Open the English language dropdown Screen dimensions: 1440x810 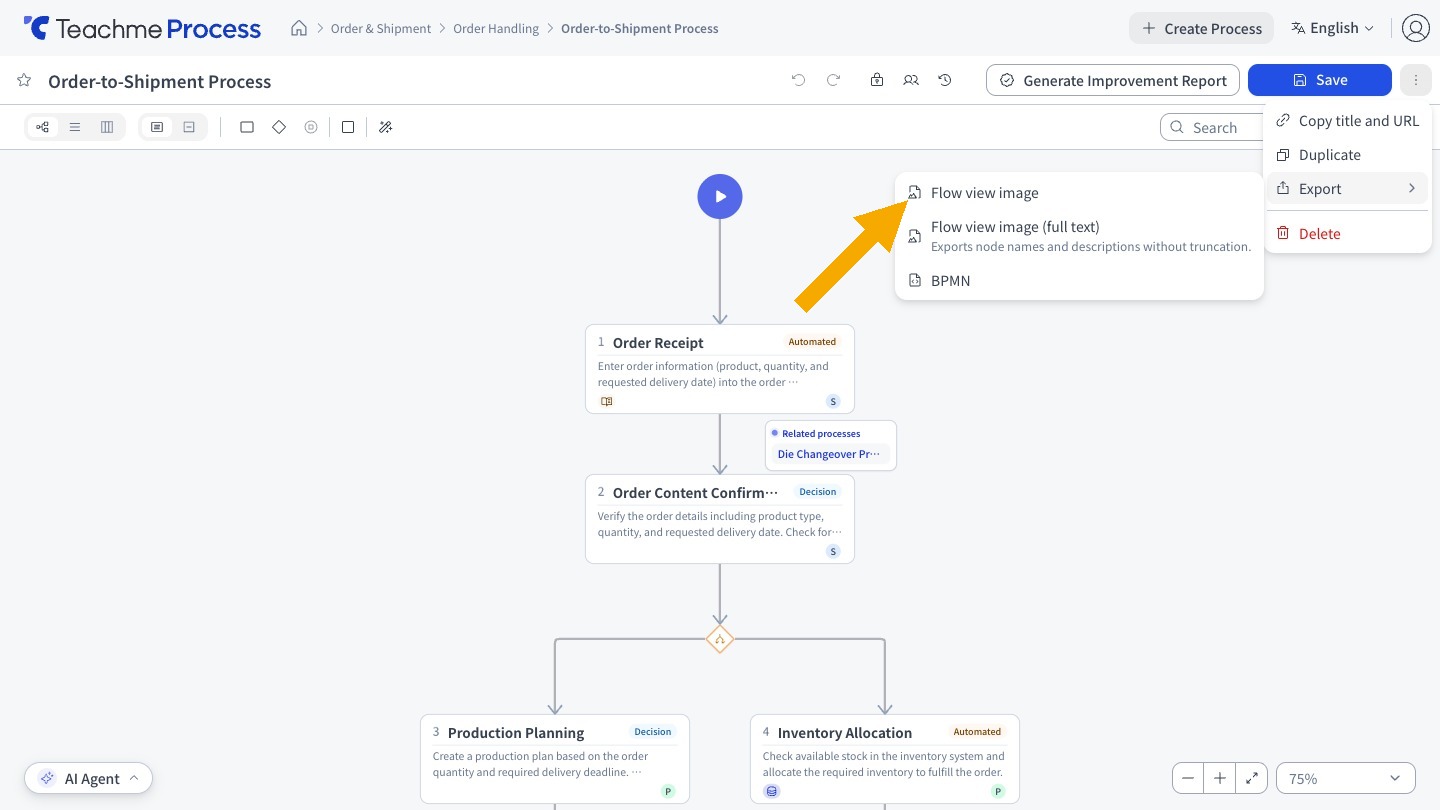[x=1333, y=28]
